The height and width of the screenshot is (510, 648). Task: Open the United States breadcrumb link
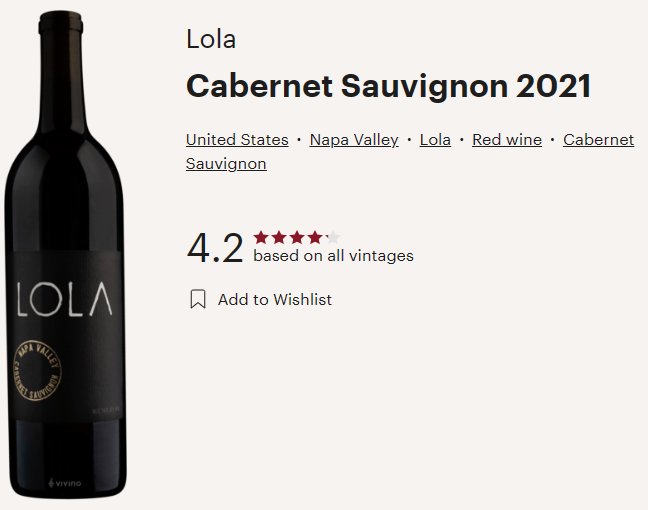pyautogui.click(x=237, y=140)
